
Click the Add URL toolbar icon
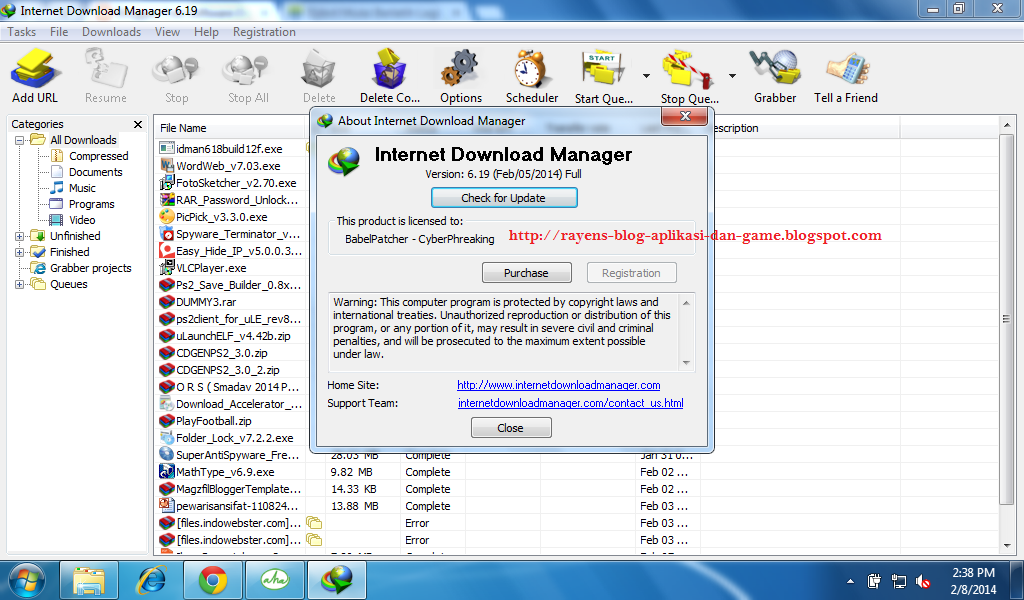click(x=35, y=76)
